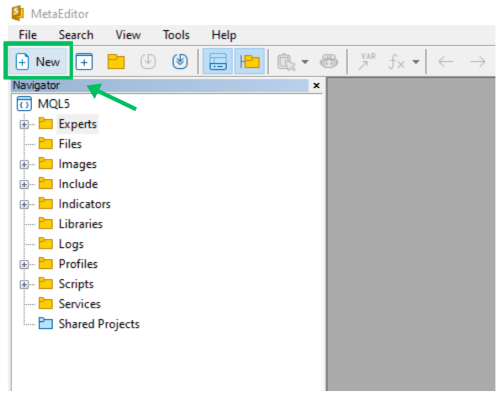Image resolution: width=500 pixels, height=396 pixels.
Task: Close the Navigator panel
Action: click(x=316, y=86)
